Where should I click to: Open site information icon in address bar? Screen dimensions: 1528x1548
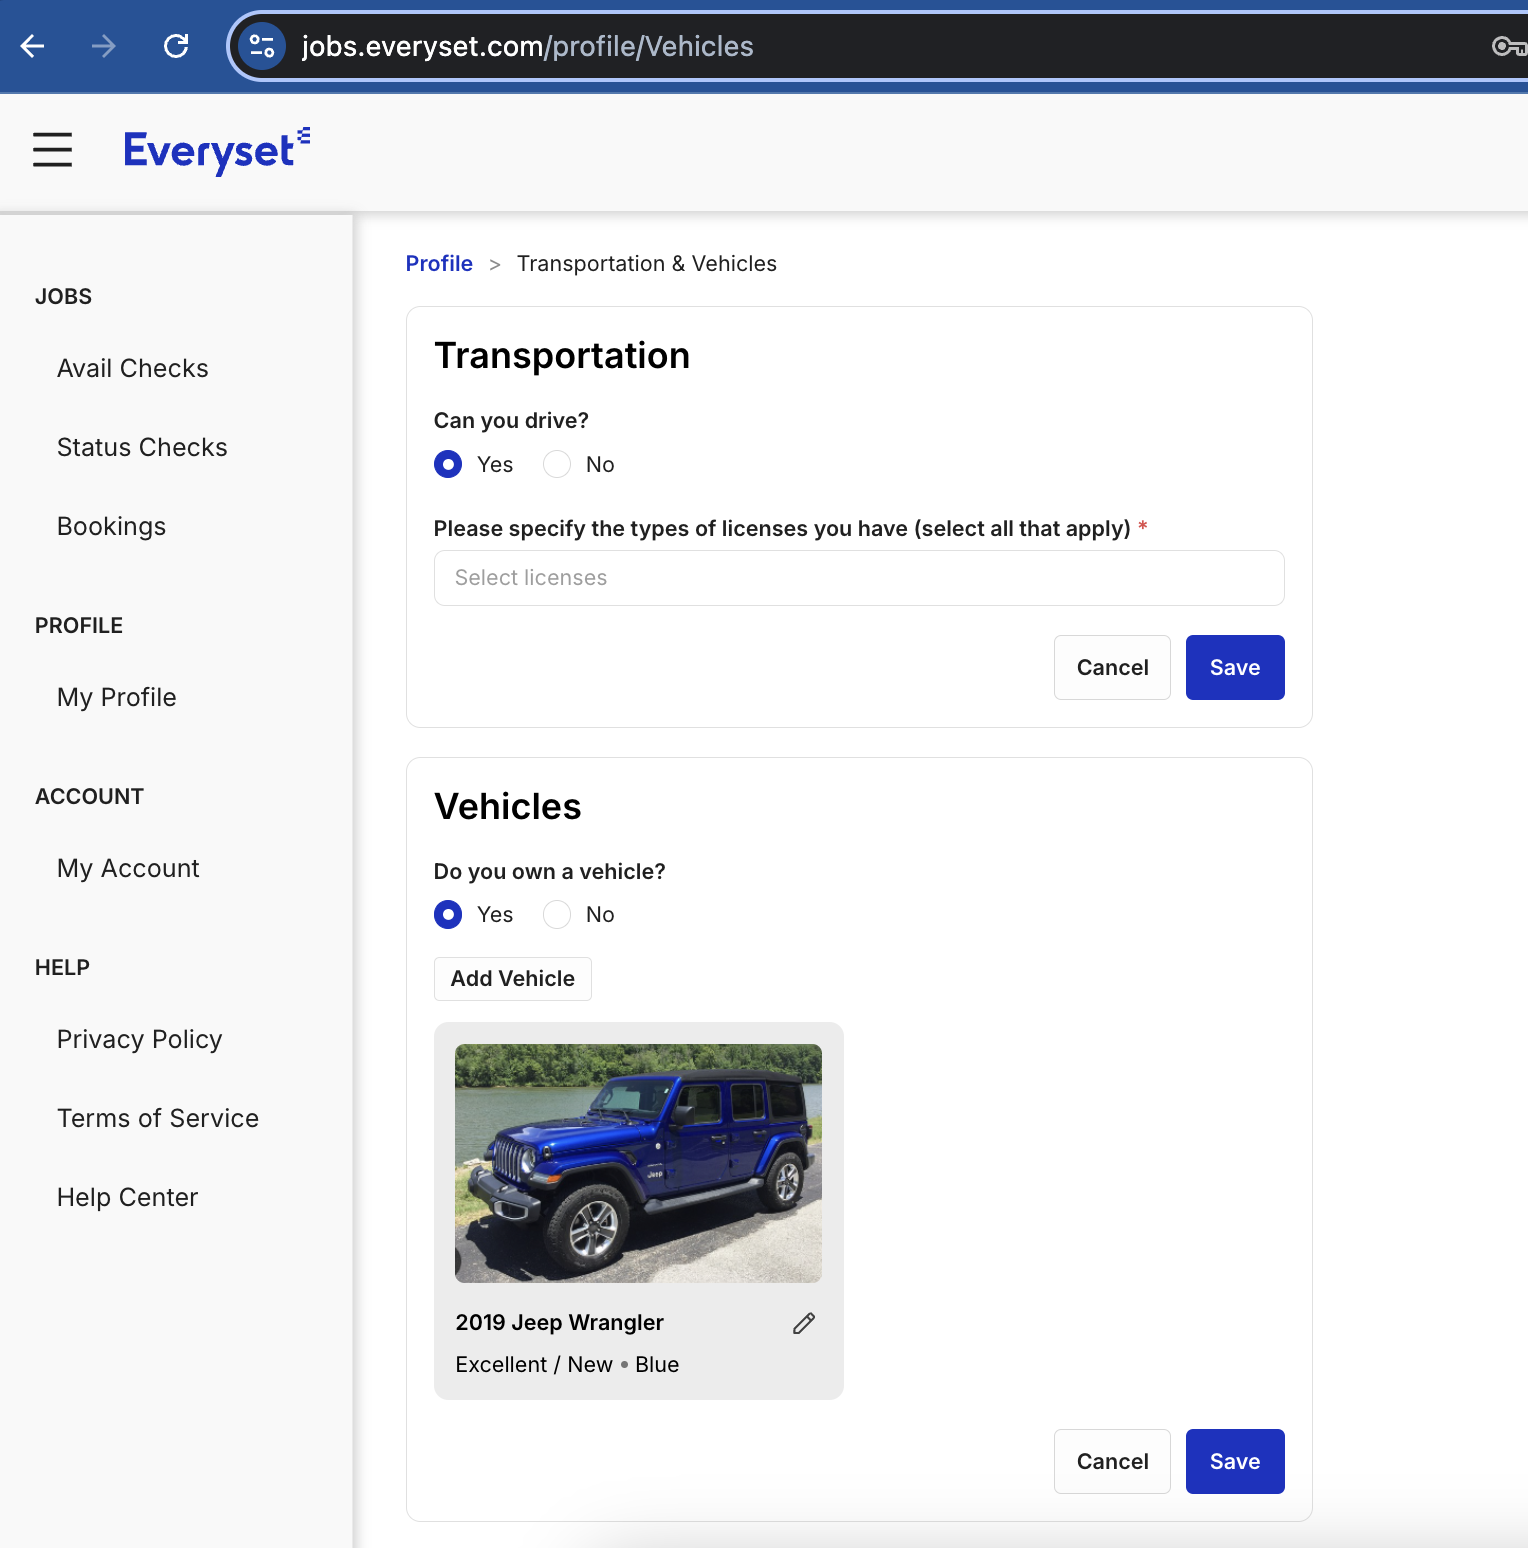[x=262, y=46]
